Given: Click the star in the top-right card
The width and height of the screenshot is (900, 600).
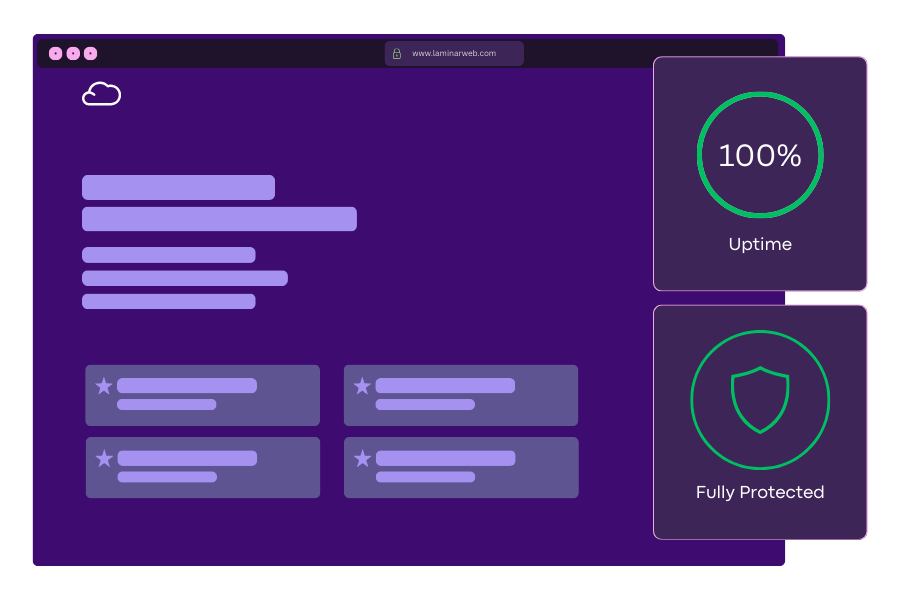Looking at the screenshot, I should (x=362, y=386).
